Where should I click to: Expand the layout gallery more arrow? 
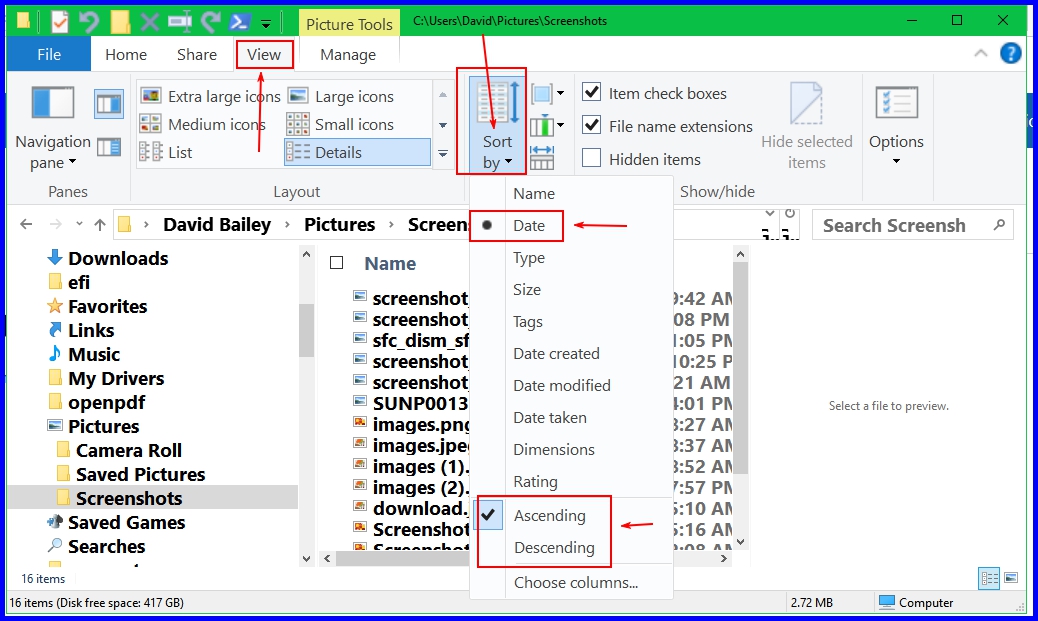pos(443,153)
